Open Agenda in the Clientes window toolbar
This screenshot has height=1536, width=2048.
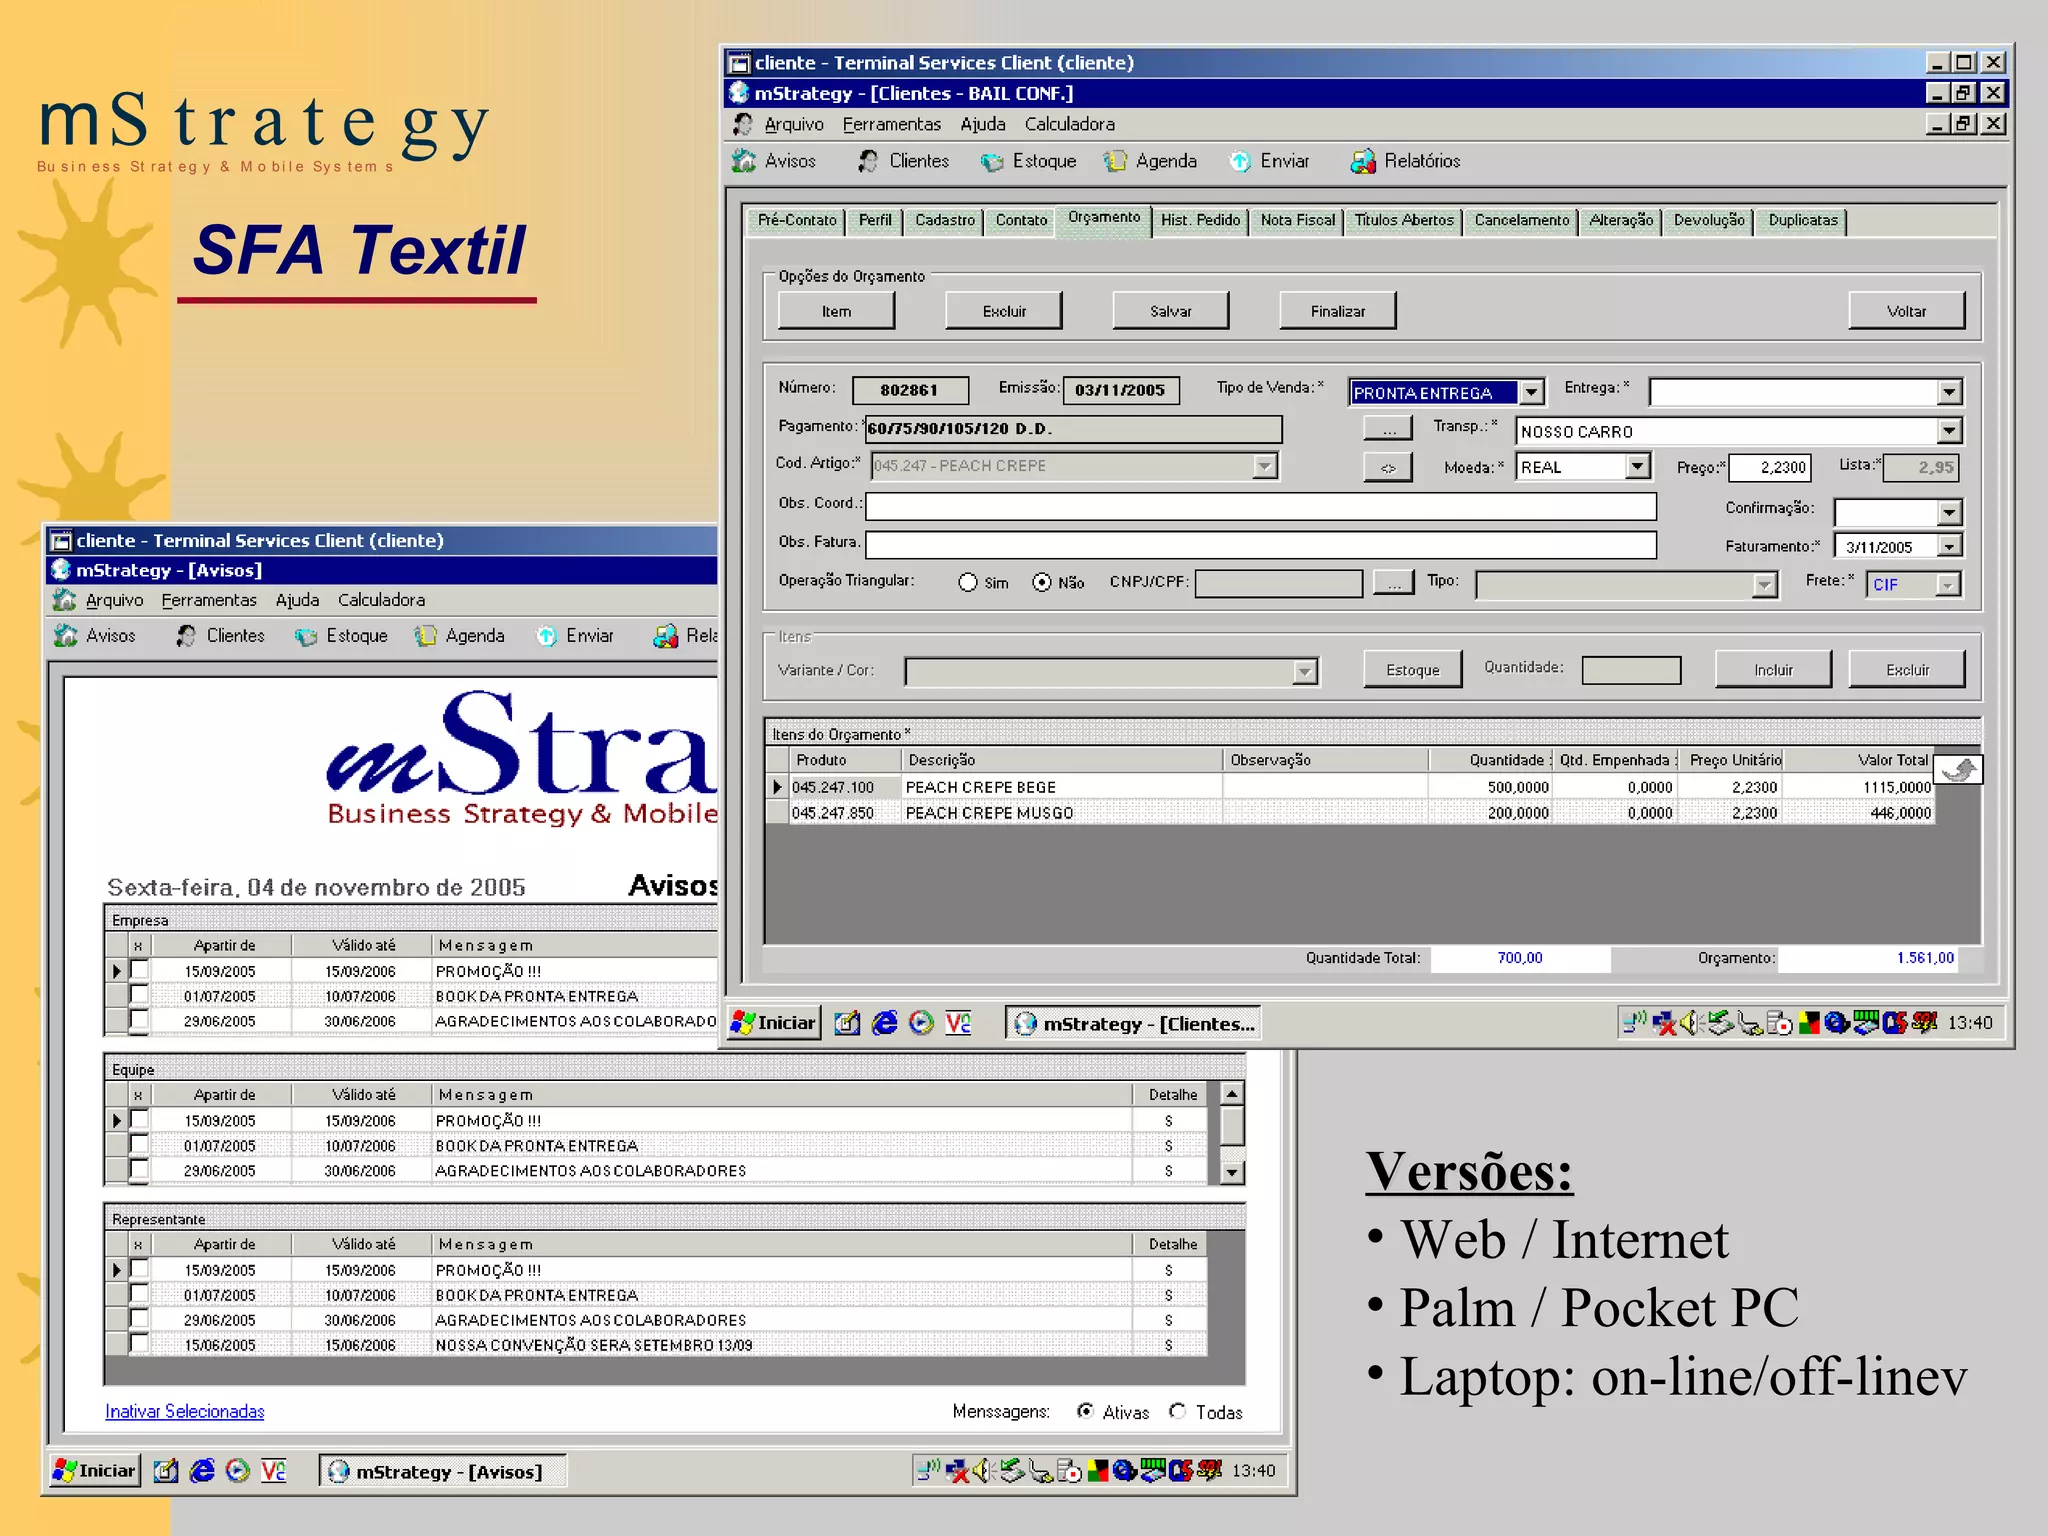1150,161
